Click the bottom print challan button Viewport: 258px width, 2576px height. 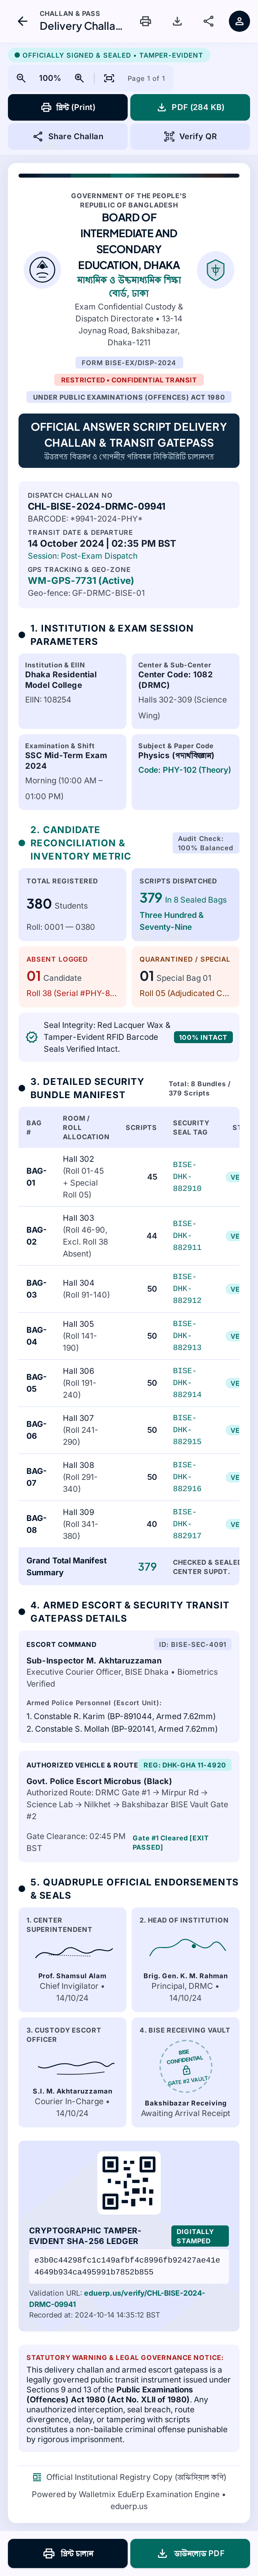68,2553
